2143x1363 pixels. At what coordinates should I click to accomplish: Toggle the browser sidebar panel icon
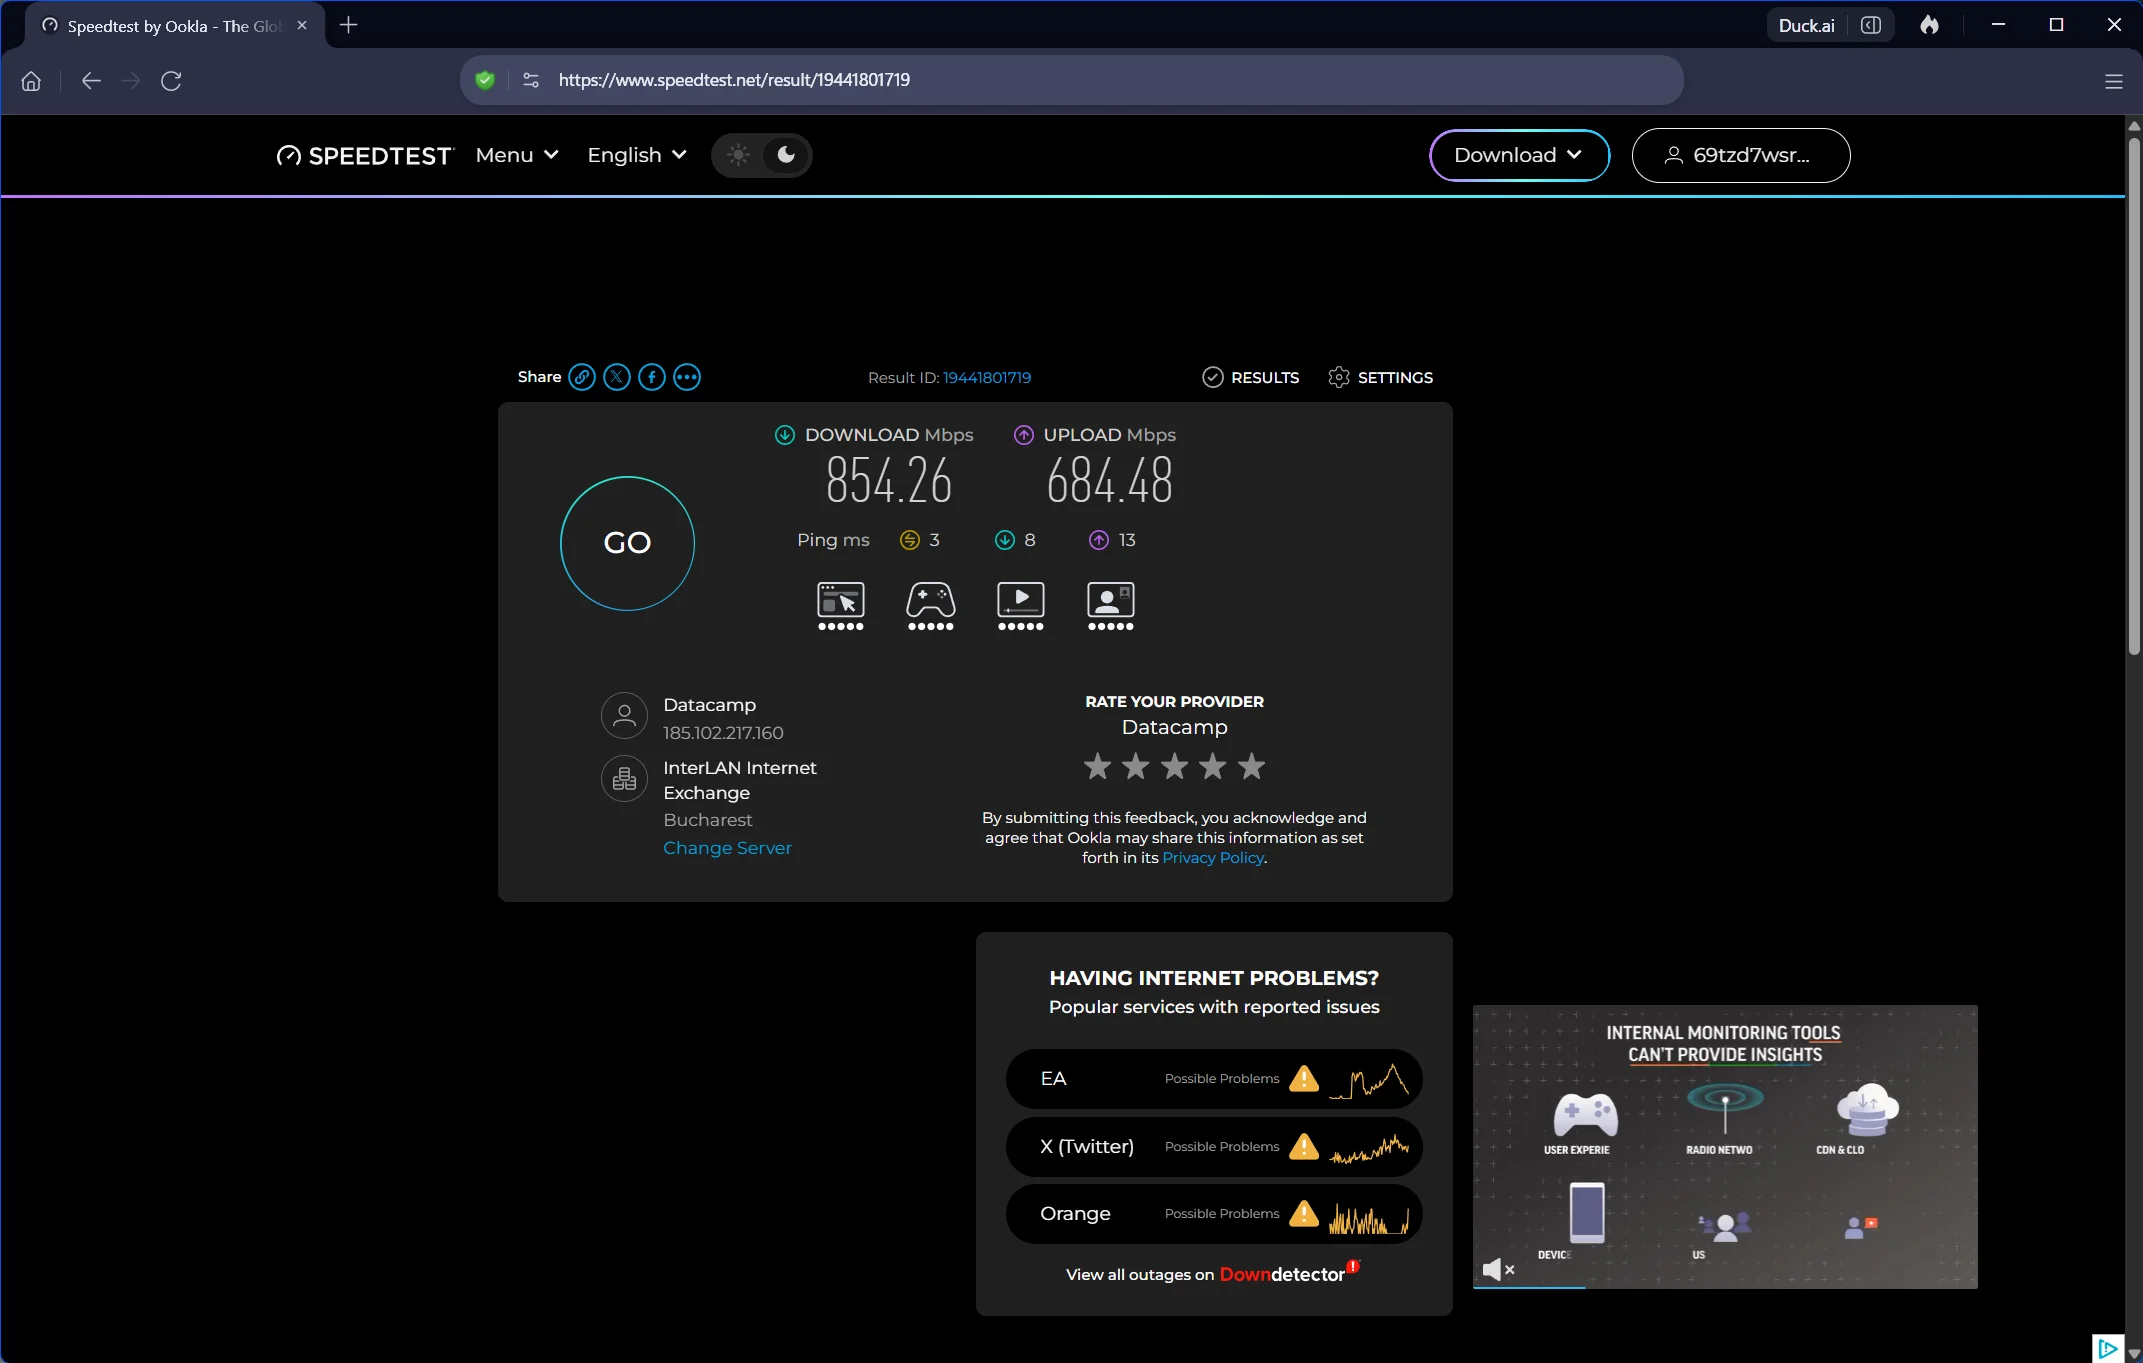coord(1871,25)
